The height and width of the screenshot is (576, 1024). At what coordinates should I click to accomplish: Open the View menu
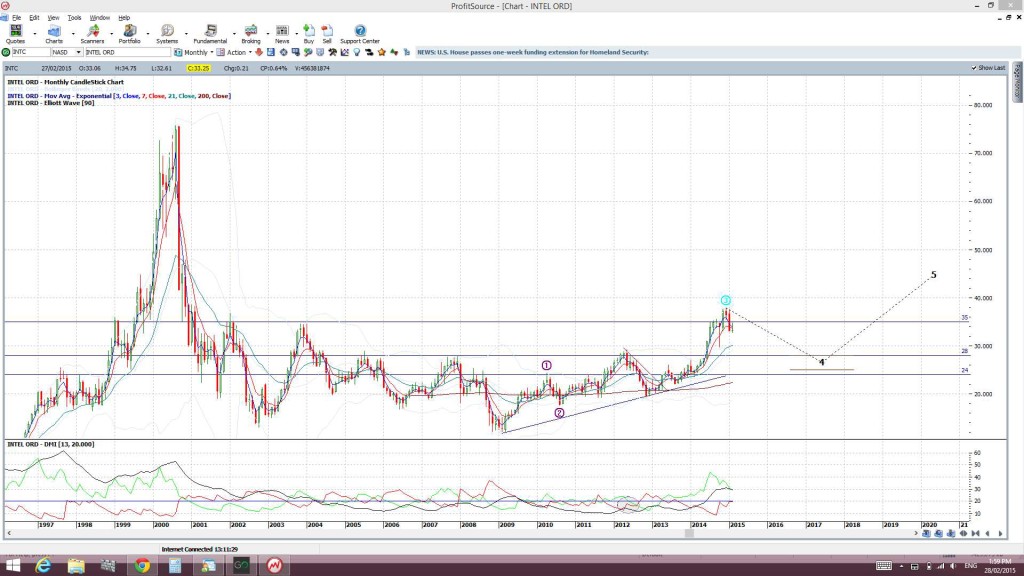(x=54, y=18)
